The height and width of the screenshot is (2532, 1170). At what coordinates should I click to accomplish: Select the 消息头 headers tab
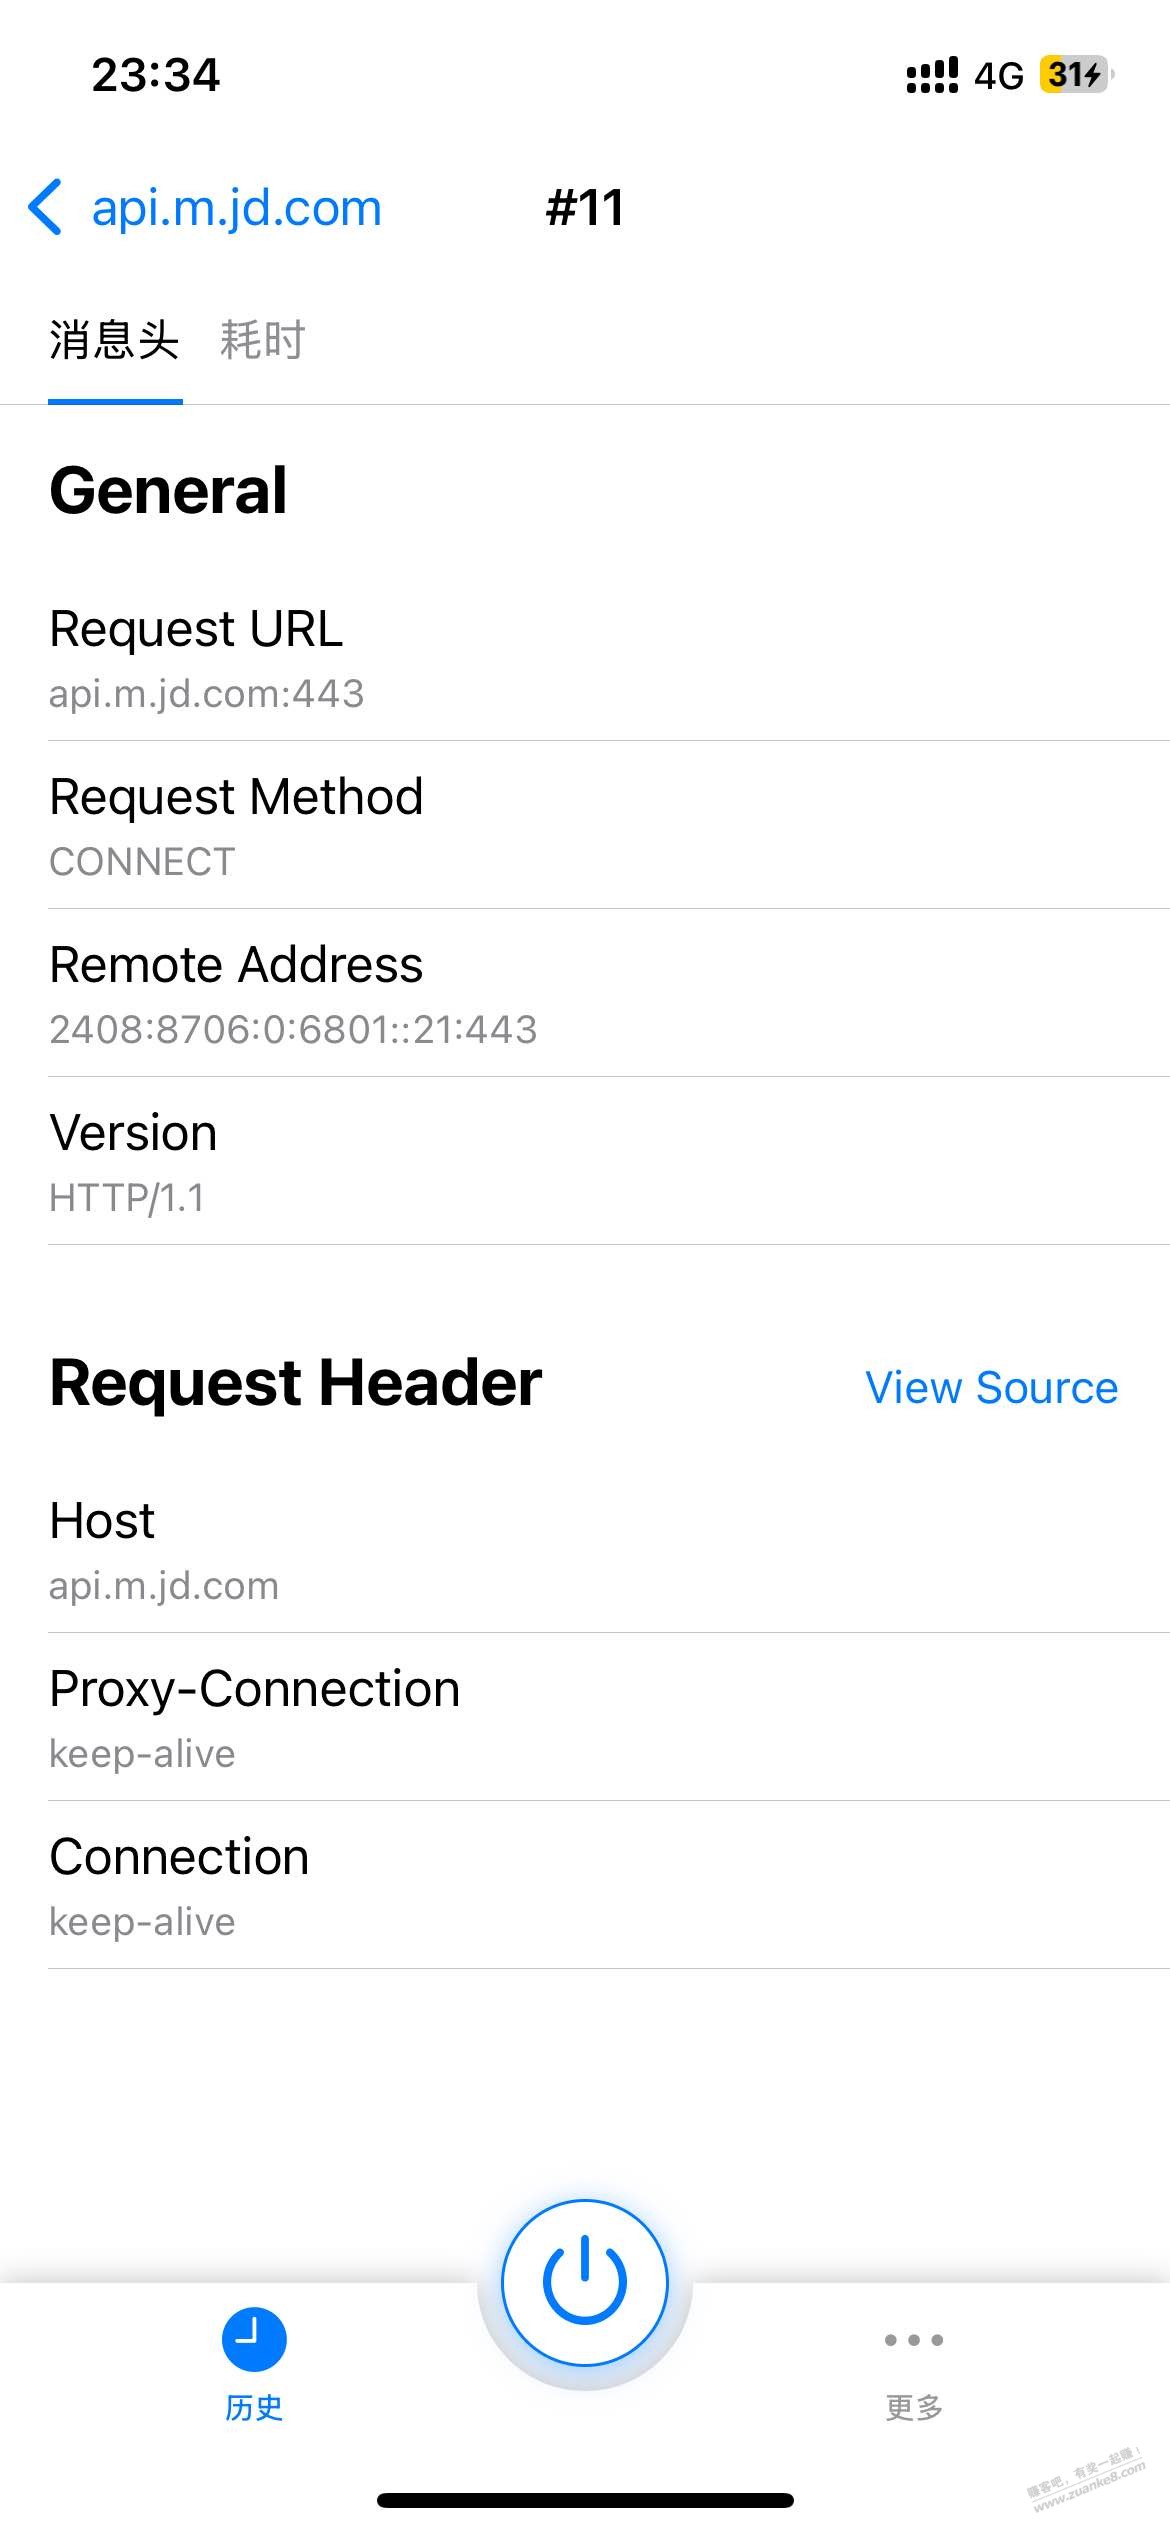click(115, 340)
